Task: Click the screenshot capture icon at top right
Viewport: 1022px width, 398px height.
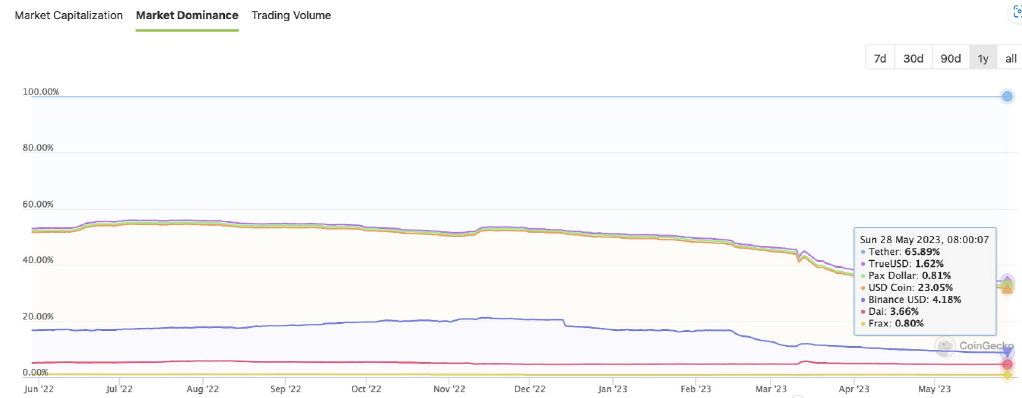Action: 1017,13
